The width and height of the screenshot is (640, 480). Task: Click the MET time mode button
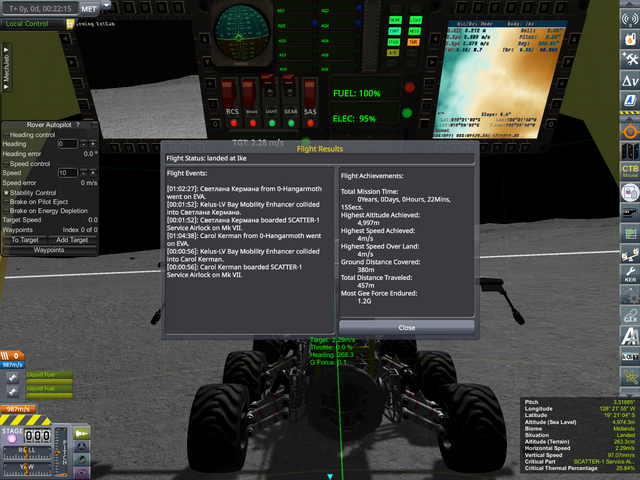pyautogui.click(x=89, y=9)
